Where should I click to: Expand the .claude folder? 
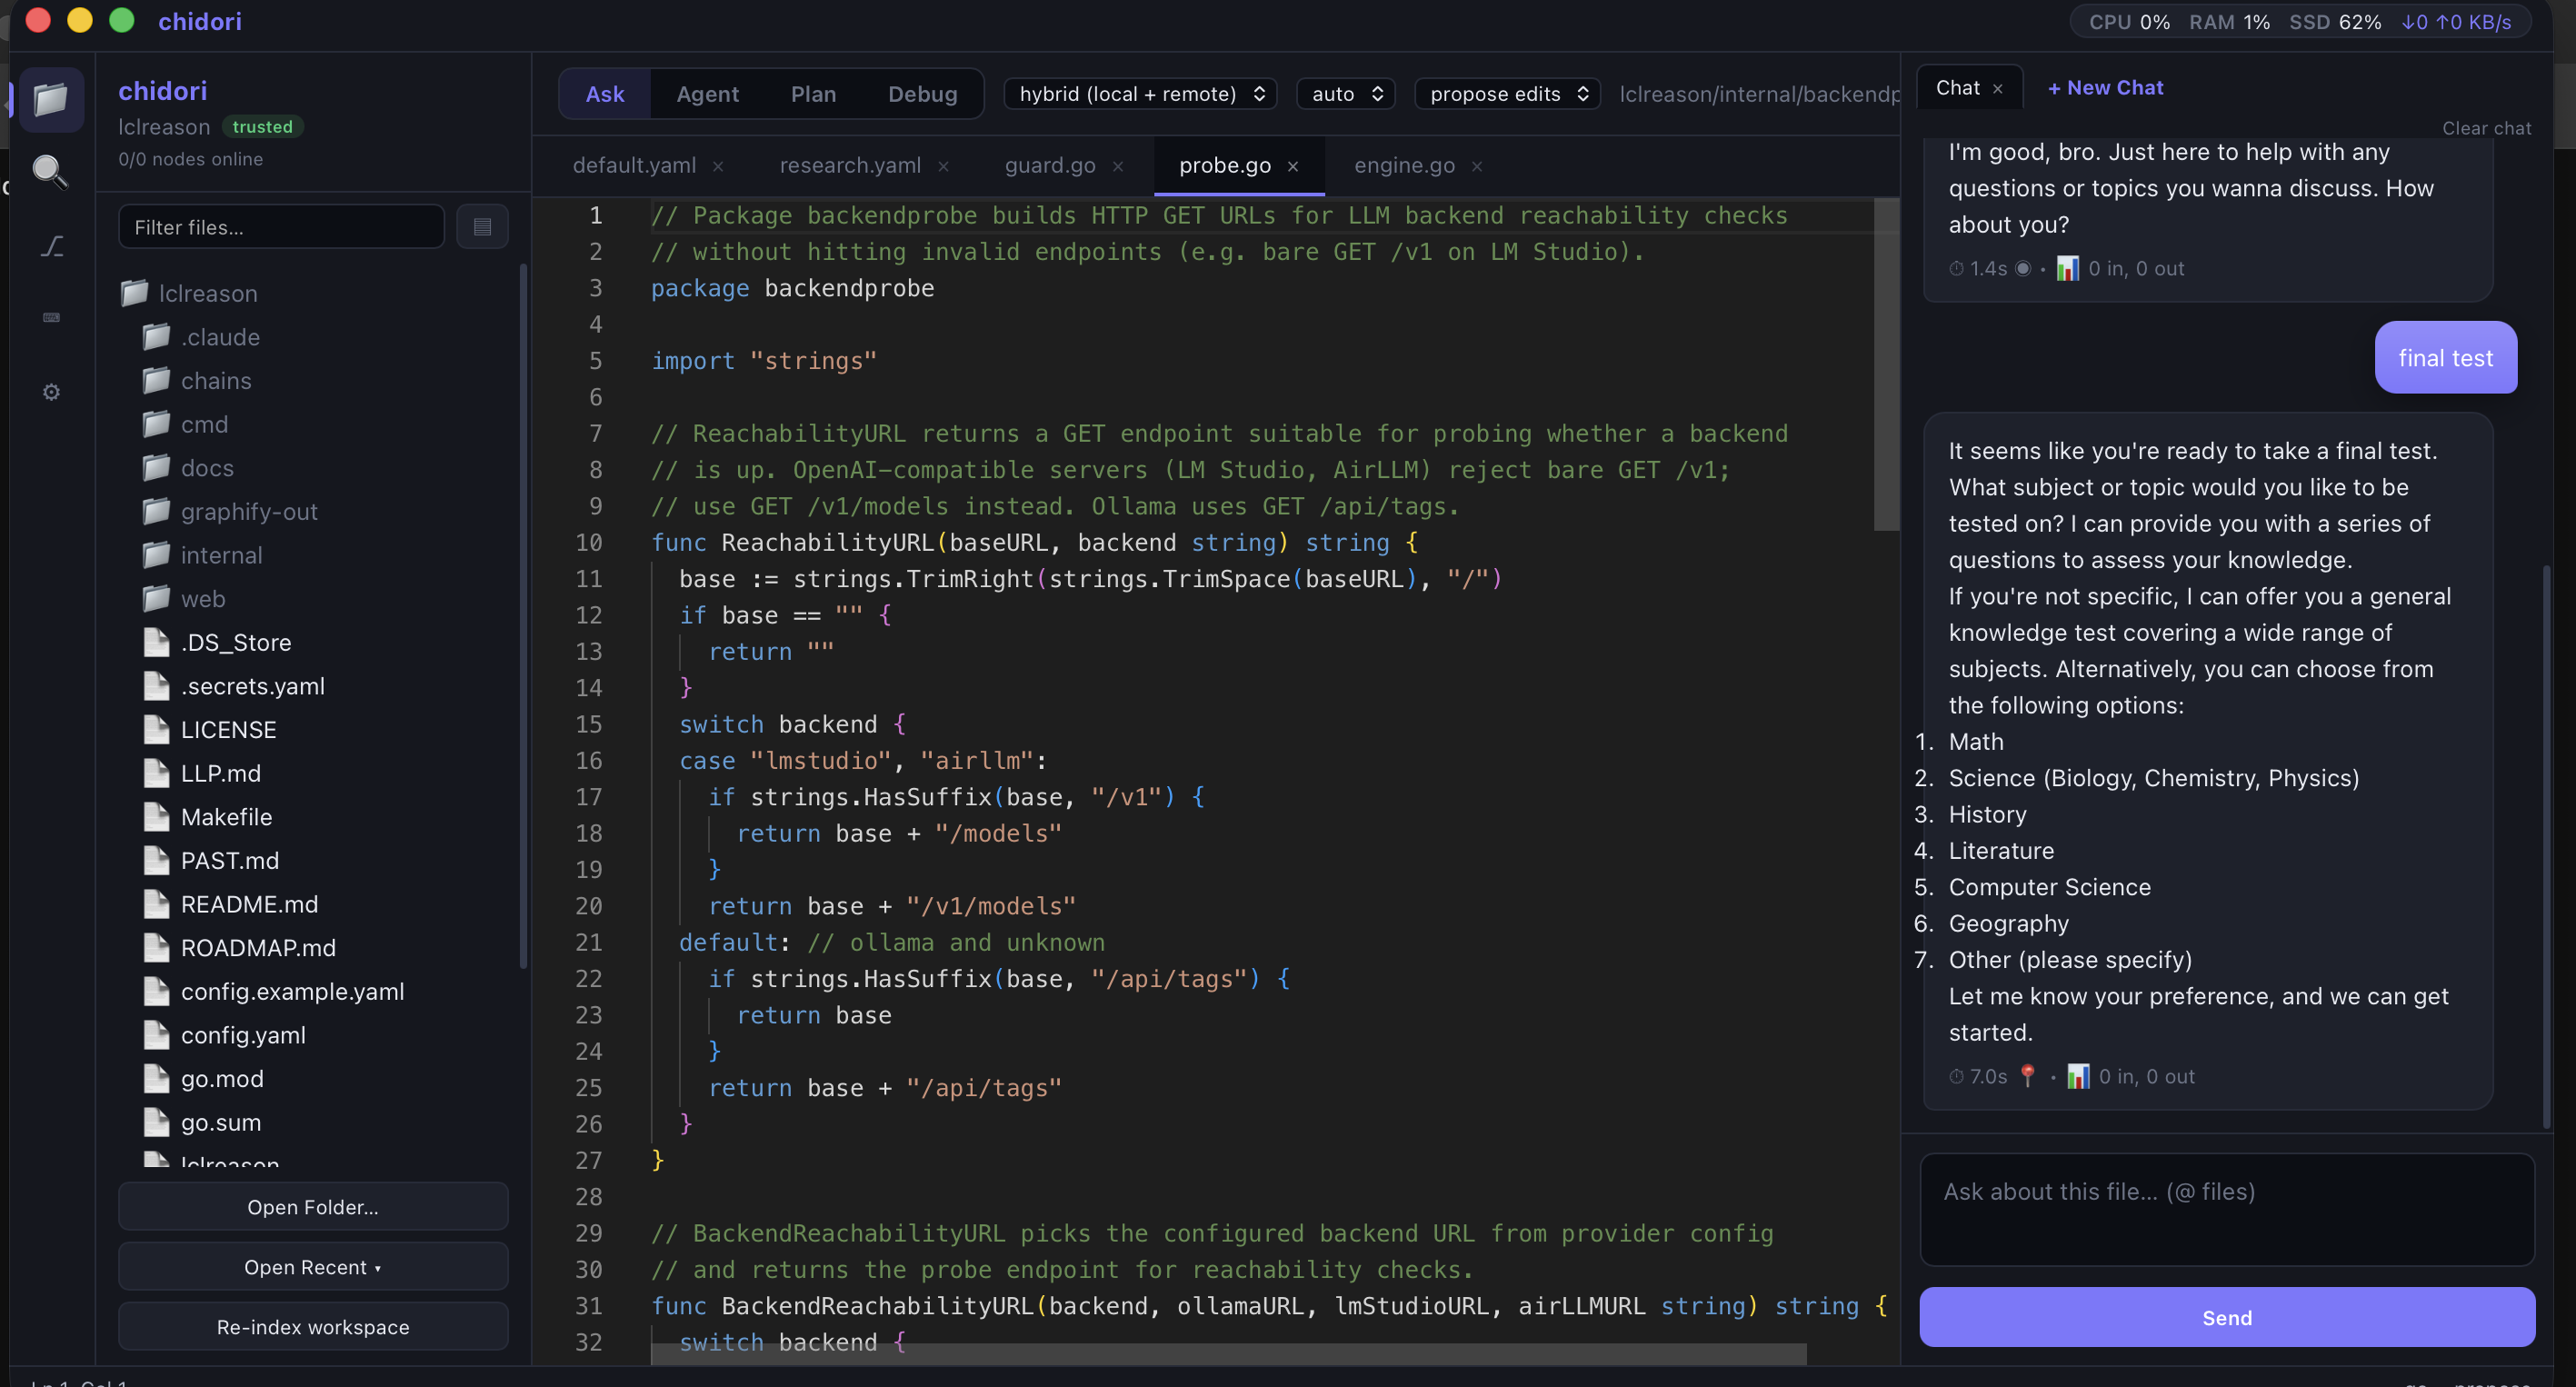220,337
